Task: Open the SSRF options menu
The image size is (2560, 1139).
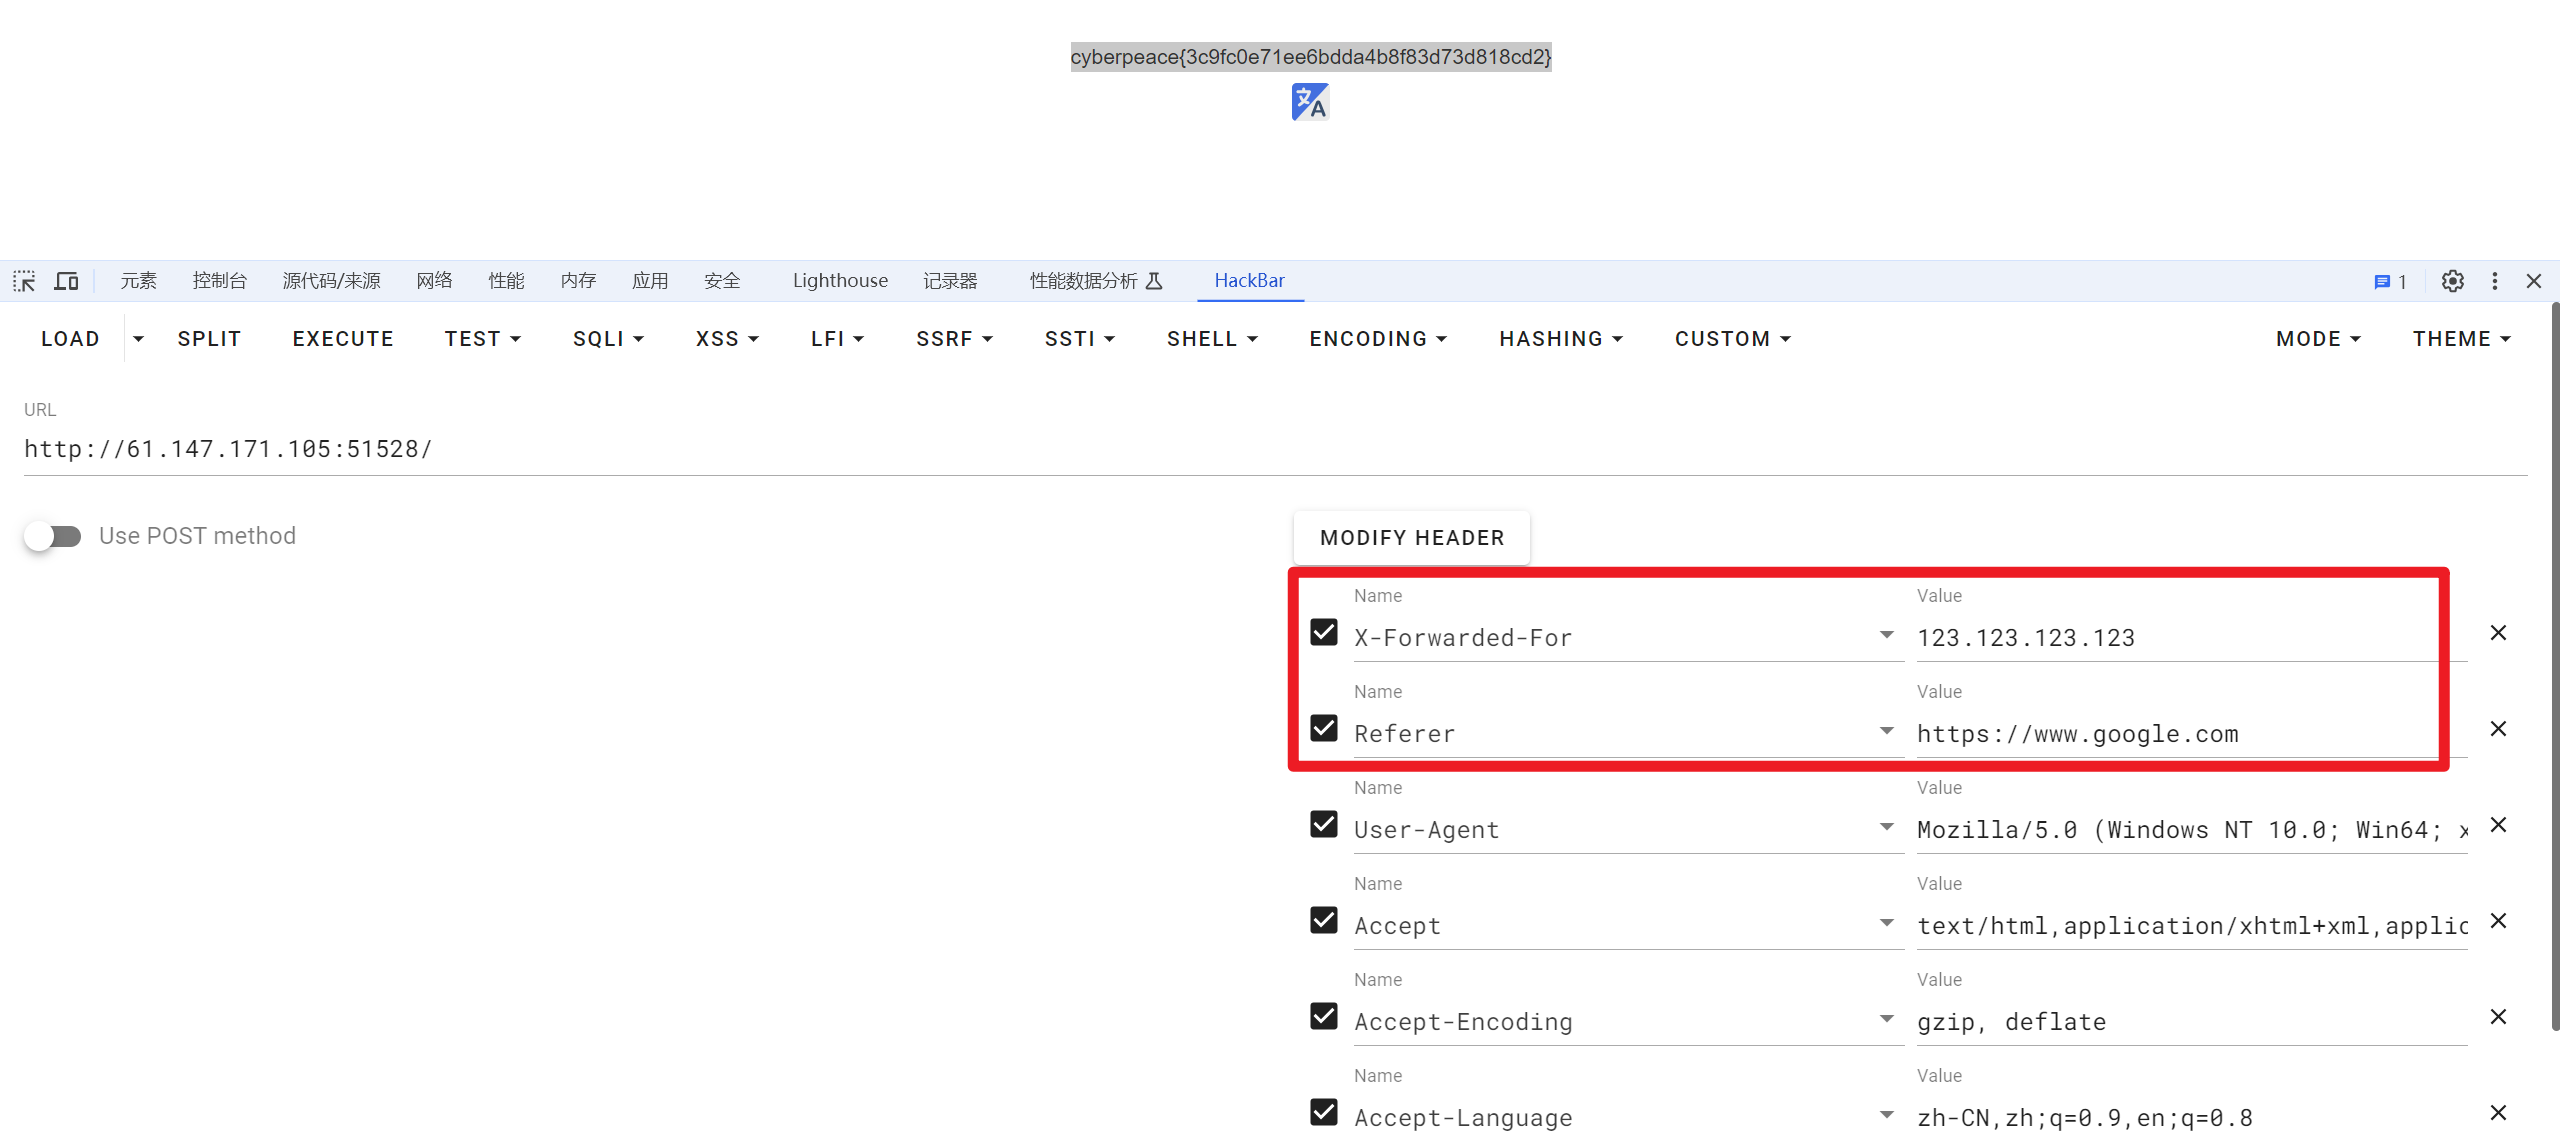Action: 953,338
